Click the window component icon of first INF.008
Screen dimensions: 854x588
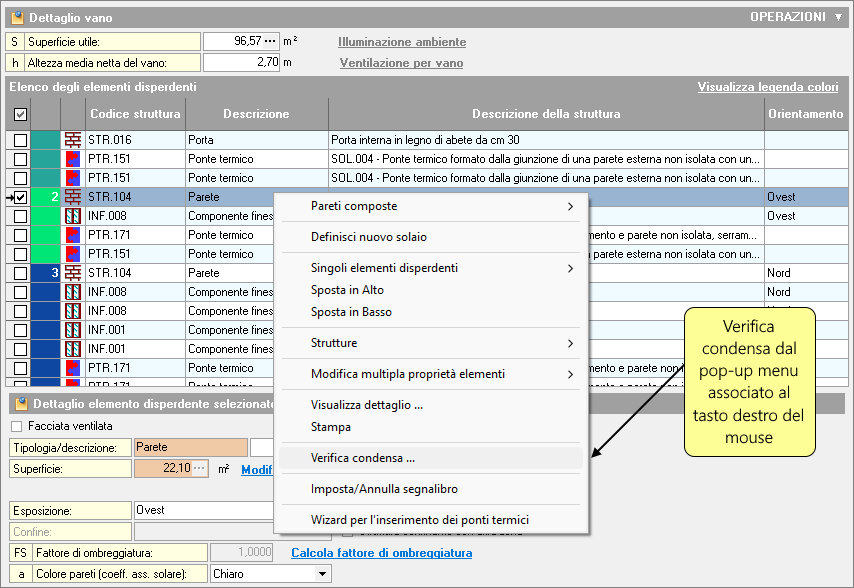click(x=73, y=216)
